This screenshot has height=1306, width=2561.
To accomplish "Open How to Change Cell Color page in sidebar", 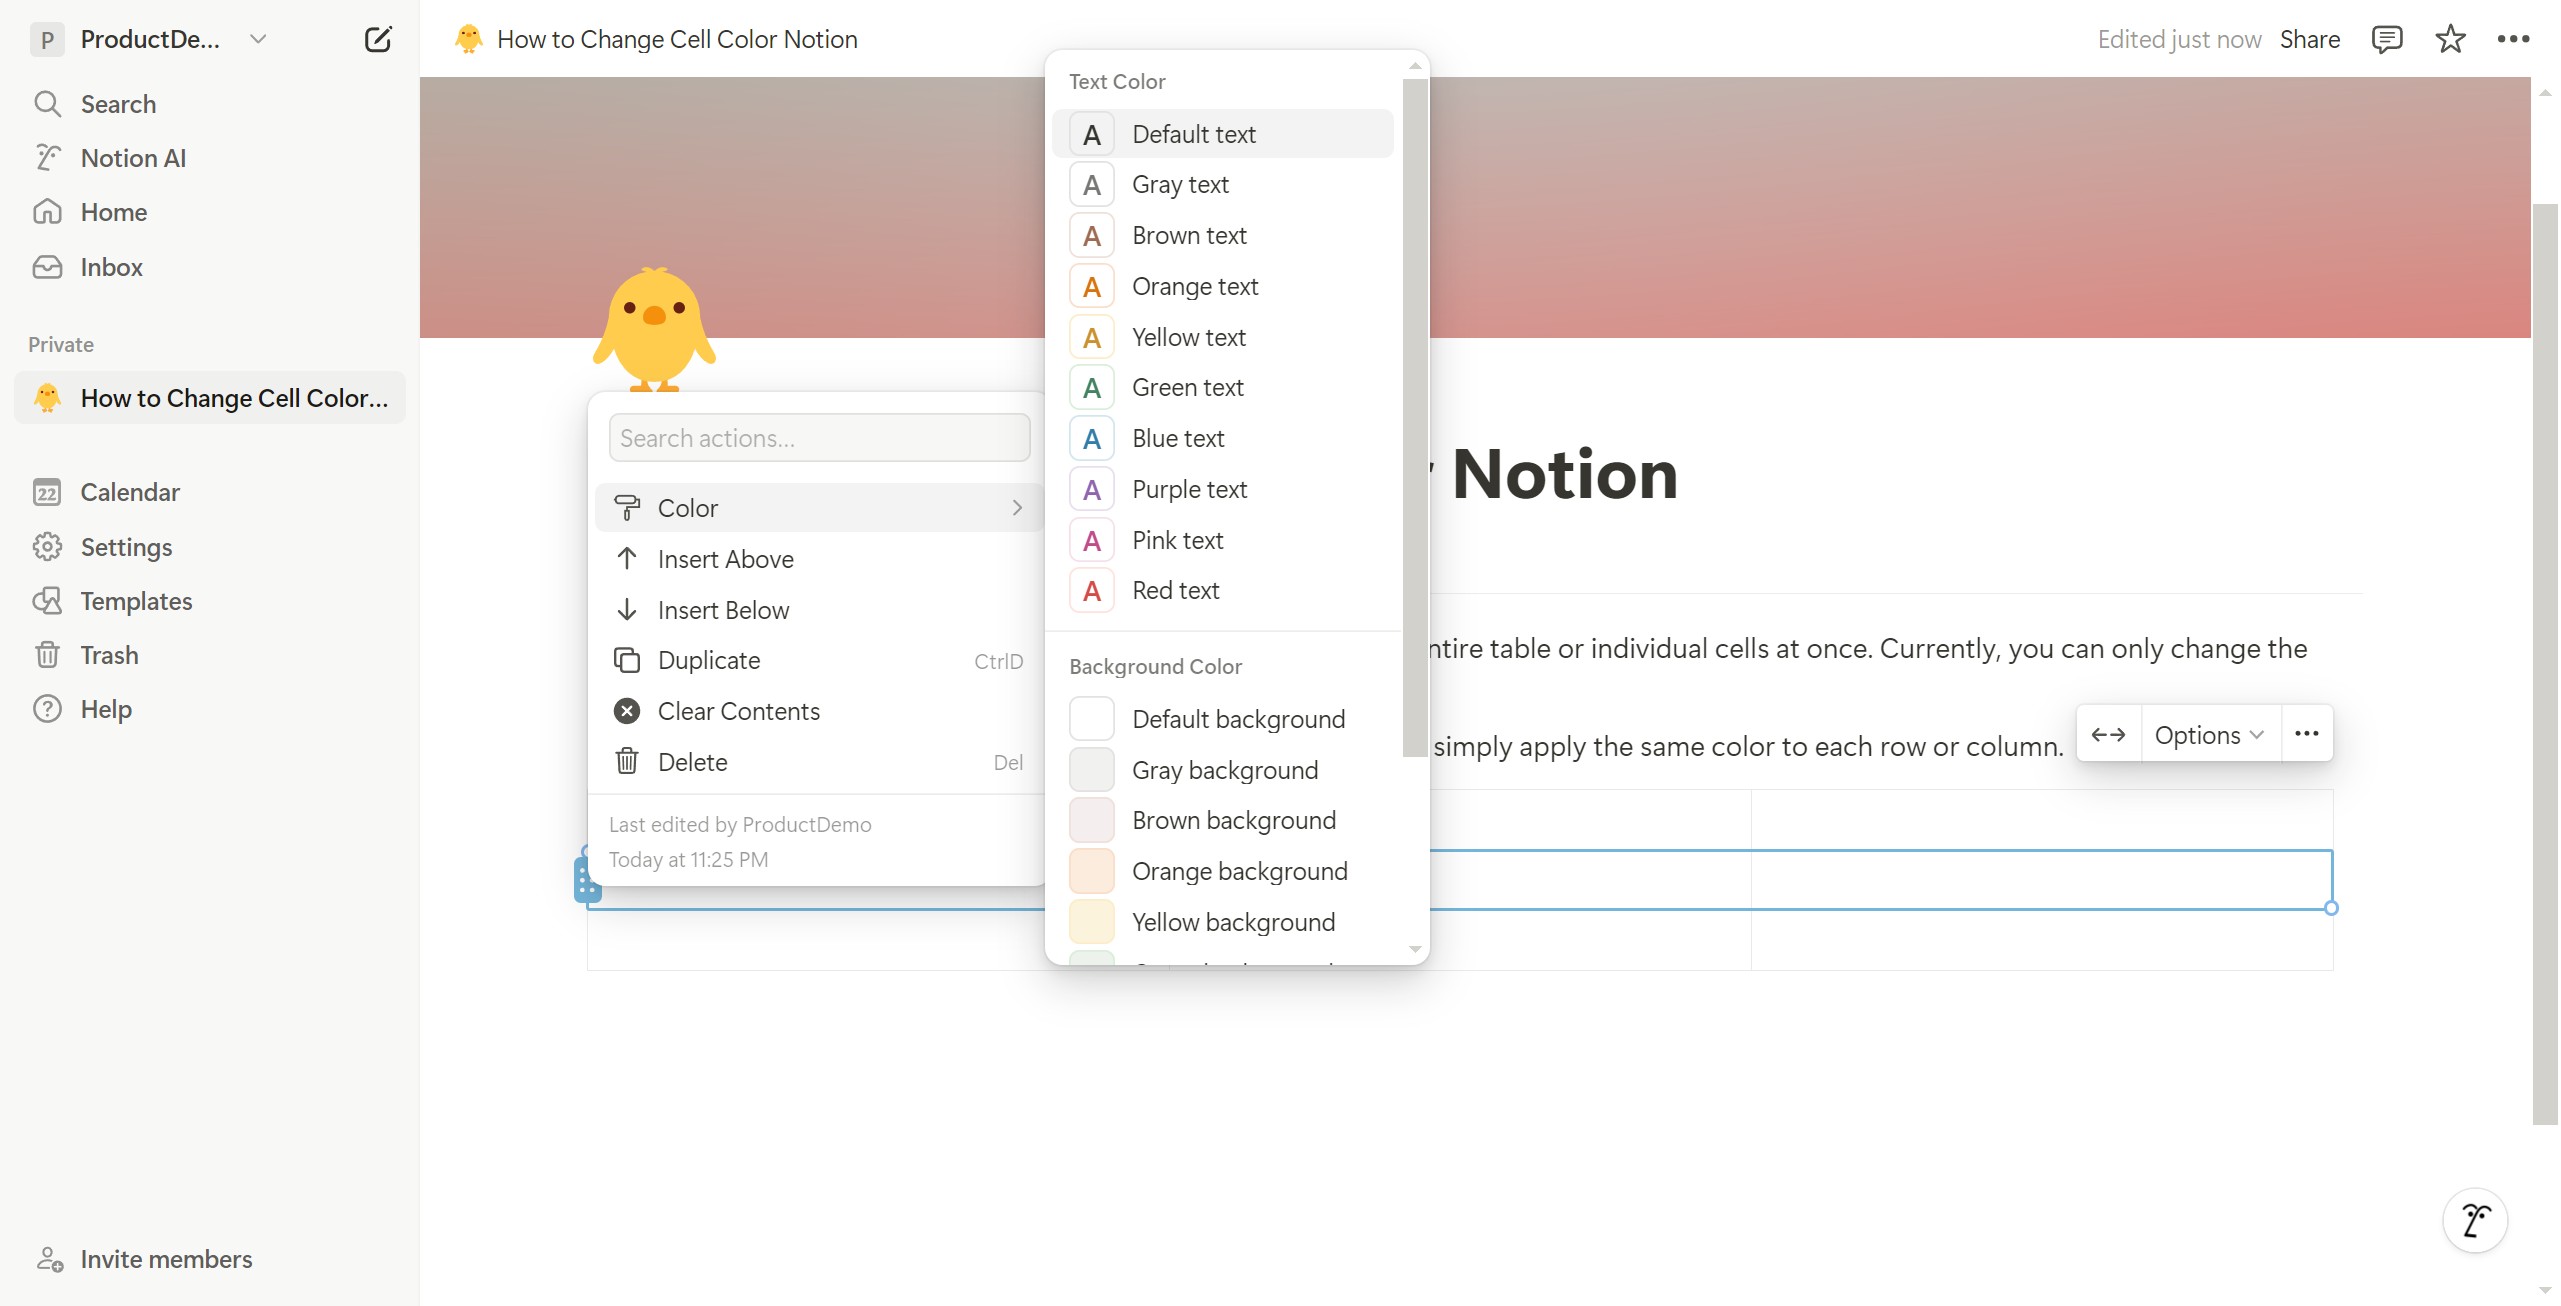I will 210,398.
